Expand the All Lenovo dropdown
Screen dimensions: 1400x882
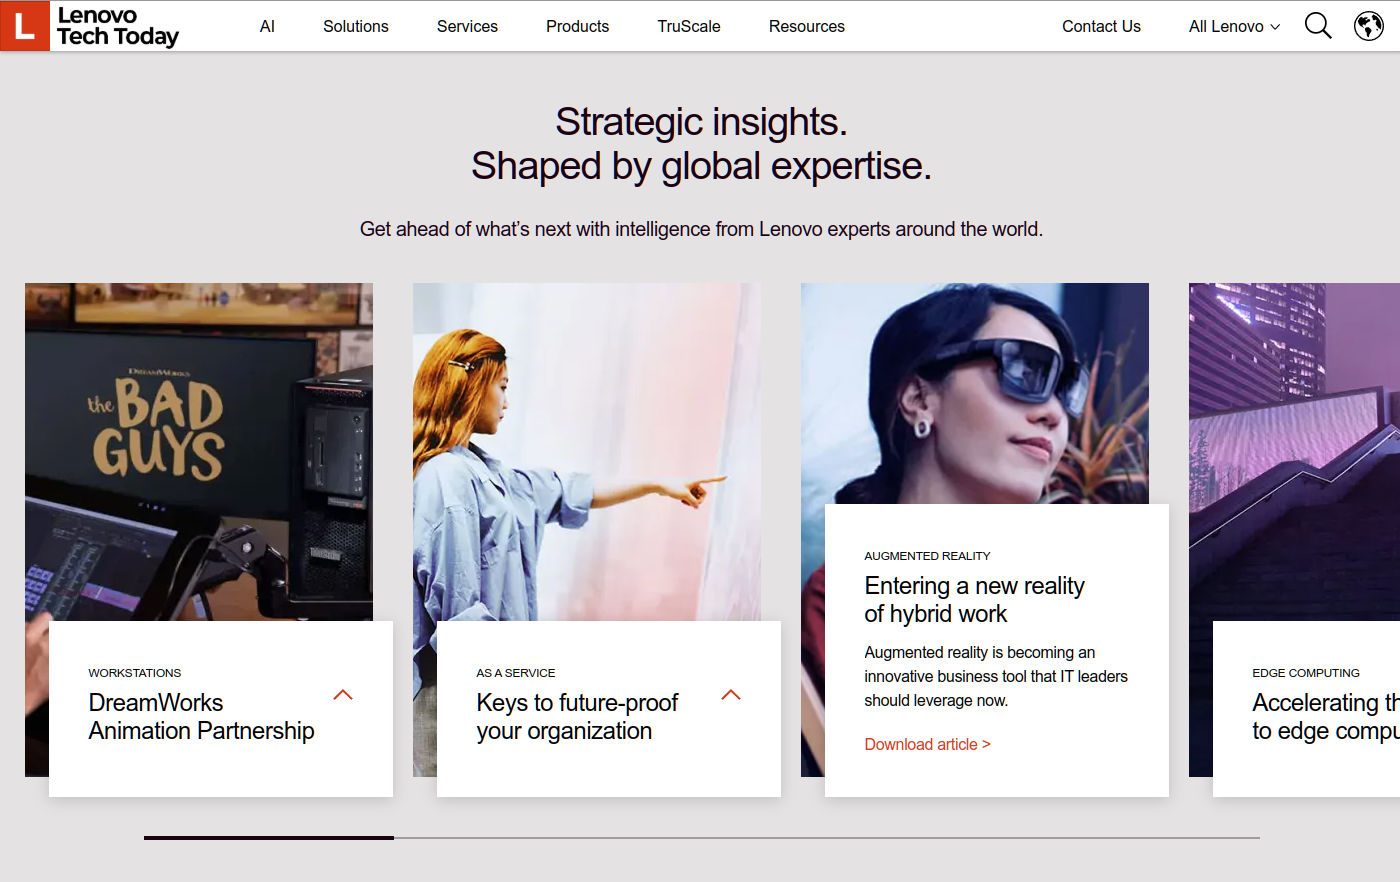click(x=1233, y=27)
